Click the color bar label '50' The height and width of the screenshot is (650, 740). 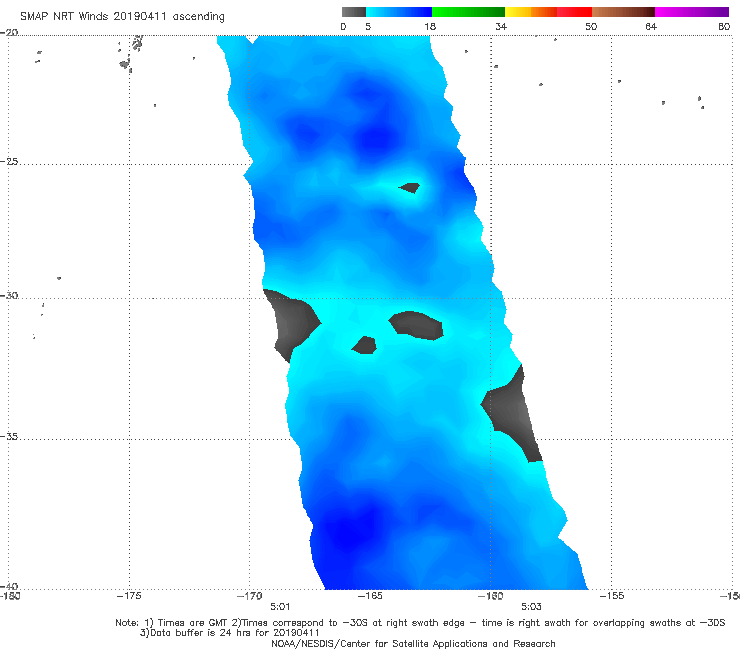click(x=591, y=26)
